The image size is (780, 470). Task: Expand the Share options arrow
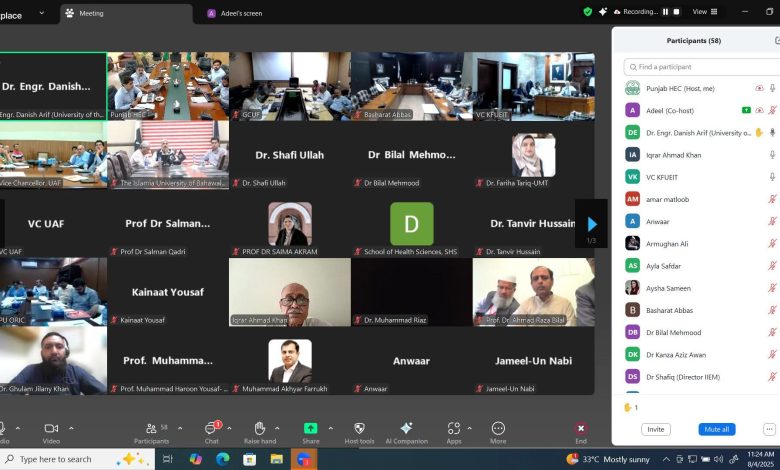click(x=331, y=428)
